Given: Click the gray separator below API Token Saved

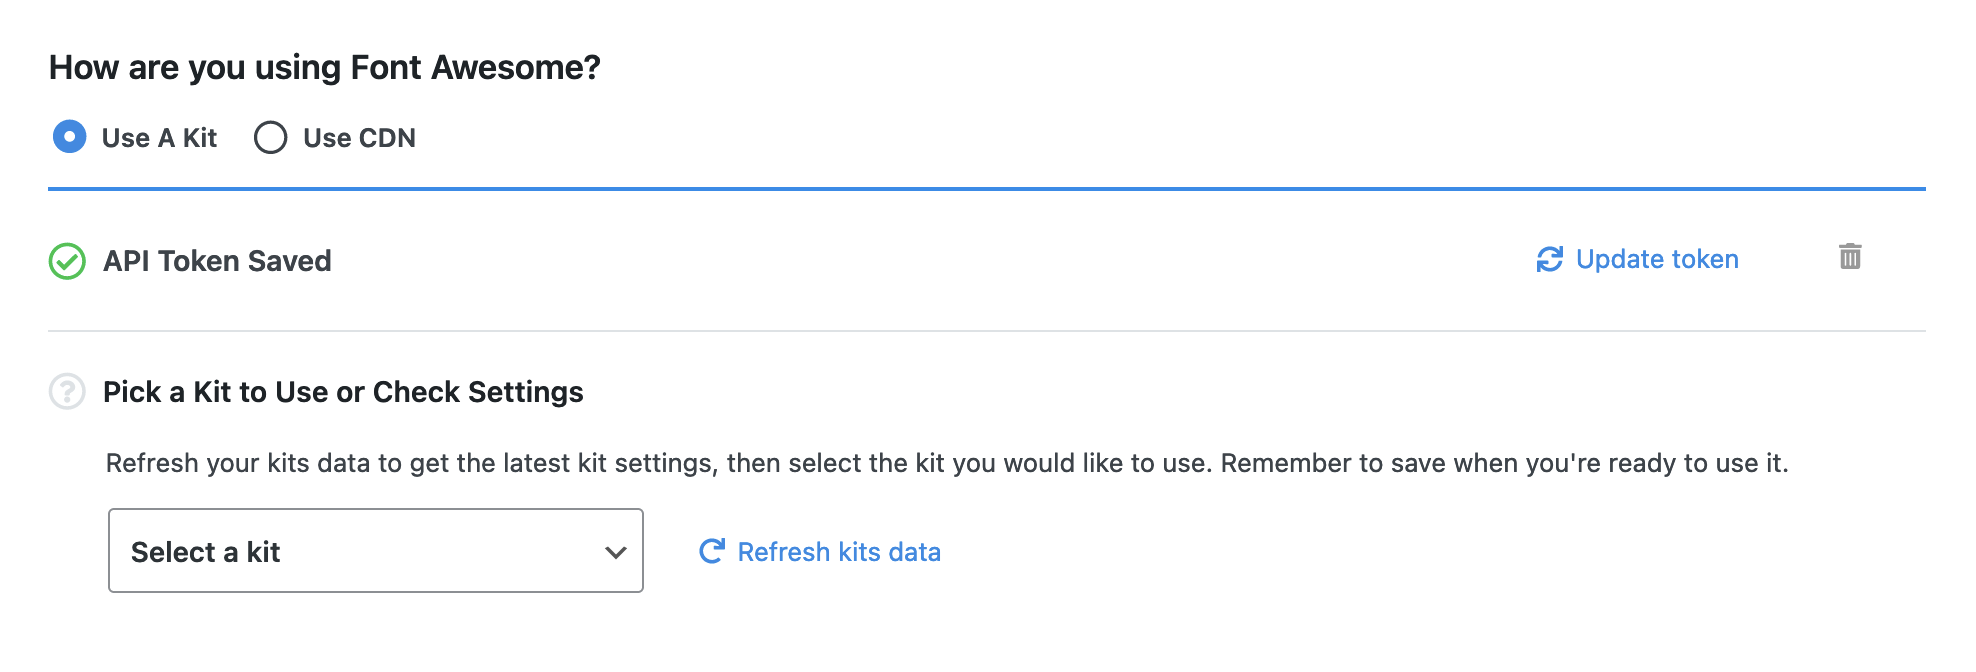Looking at the screenshot, I should tap(986, 331).
